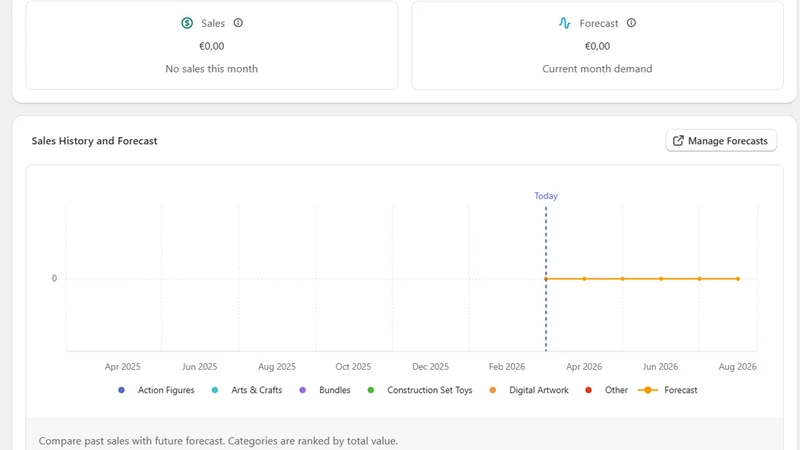Open Manage Forecasts
Screen dimensions: 800x450
click(721, 141)
